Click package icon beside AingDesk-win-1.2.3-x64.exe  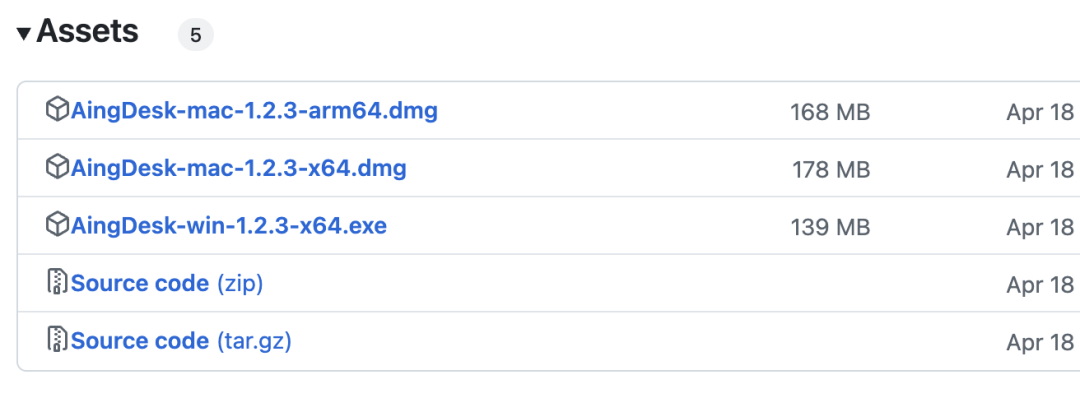57,224
